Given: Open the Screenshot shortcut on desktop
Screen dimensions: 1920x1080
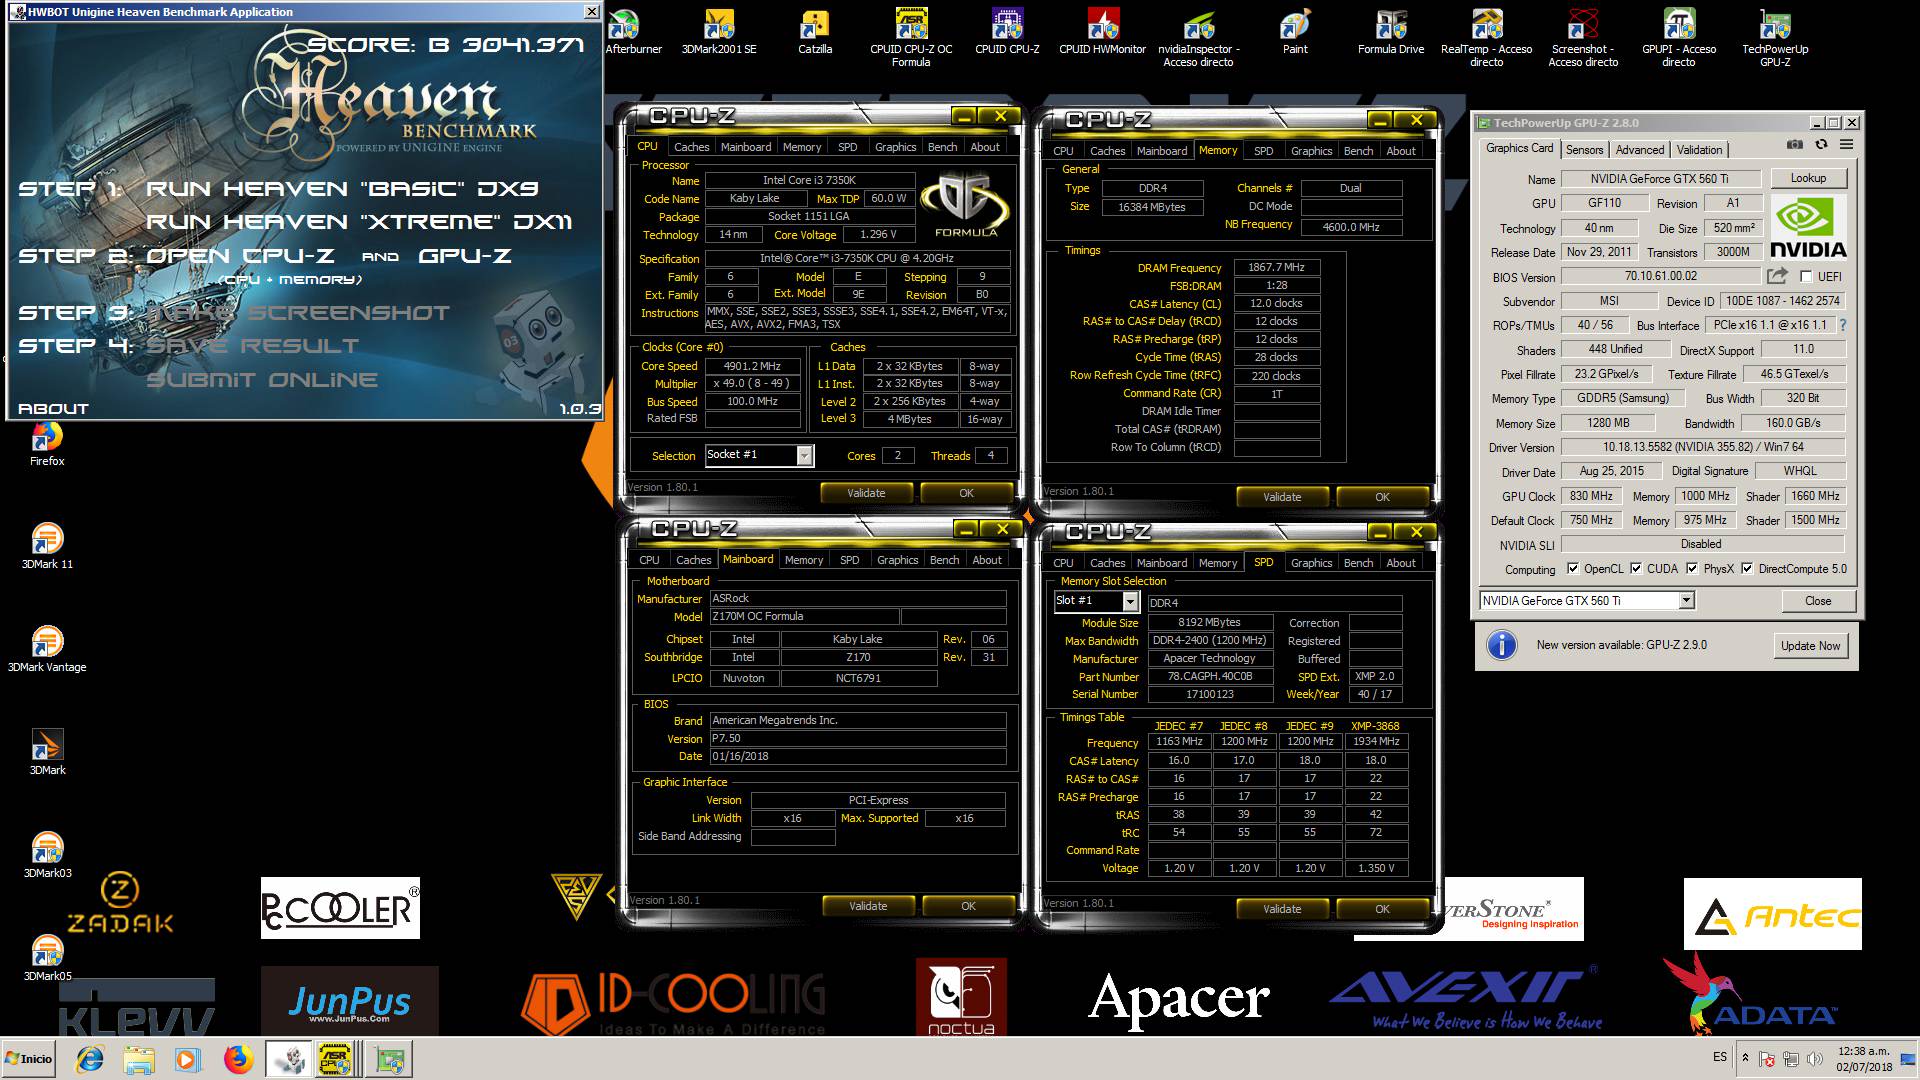Looking at the screenshot, I should click(x=1583, y=38).
